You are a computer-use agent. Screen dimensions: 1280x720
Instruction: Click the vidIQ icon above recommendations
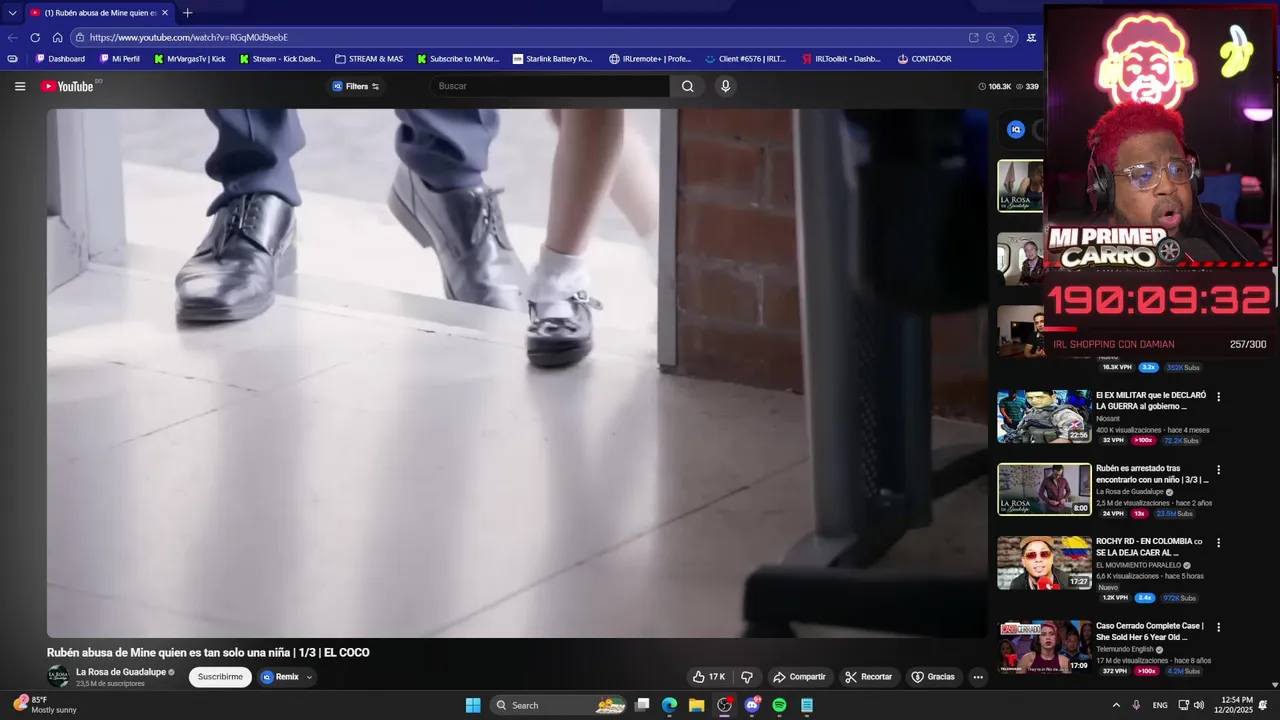(x=1016, y=129)
